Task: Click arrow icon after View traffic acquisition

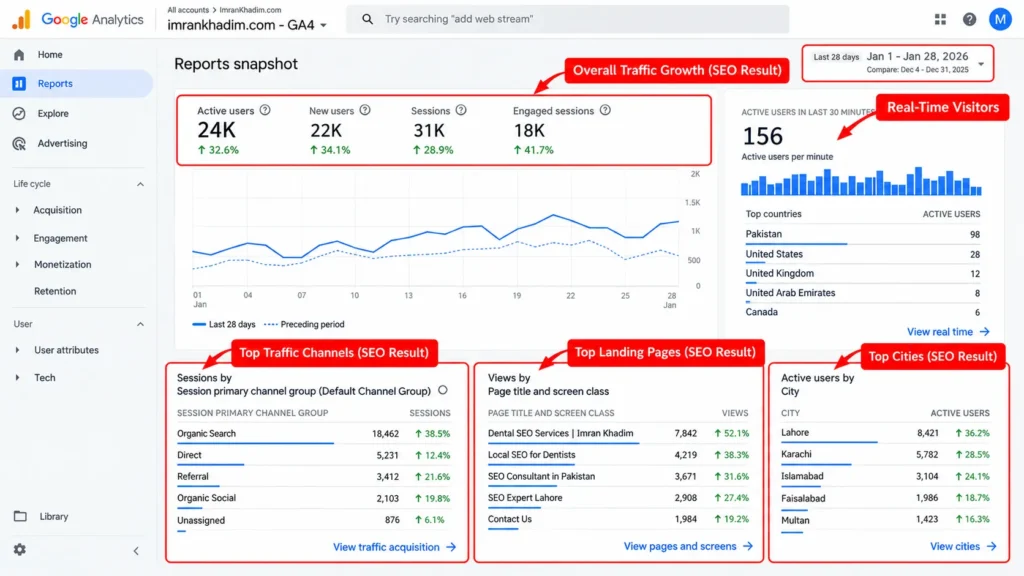Action: pos(451,547)
